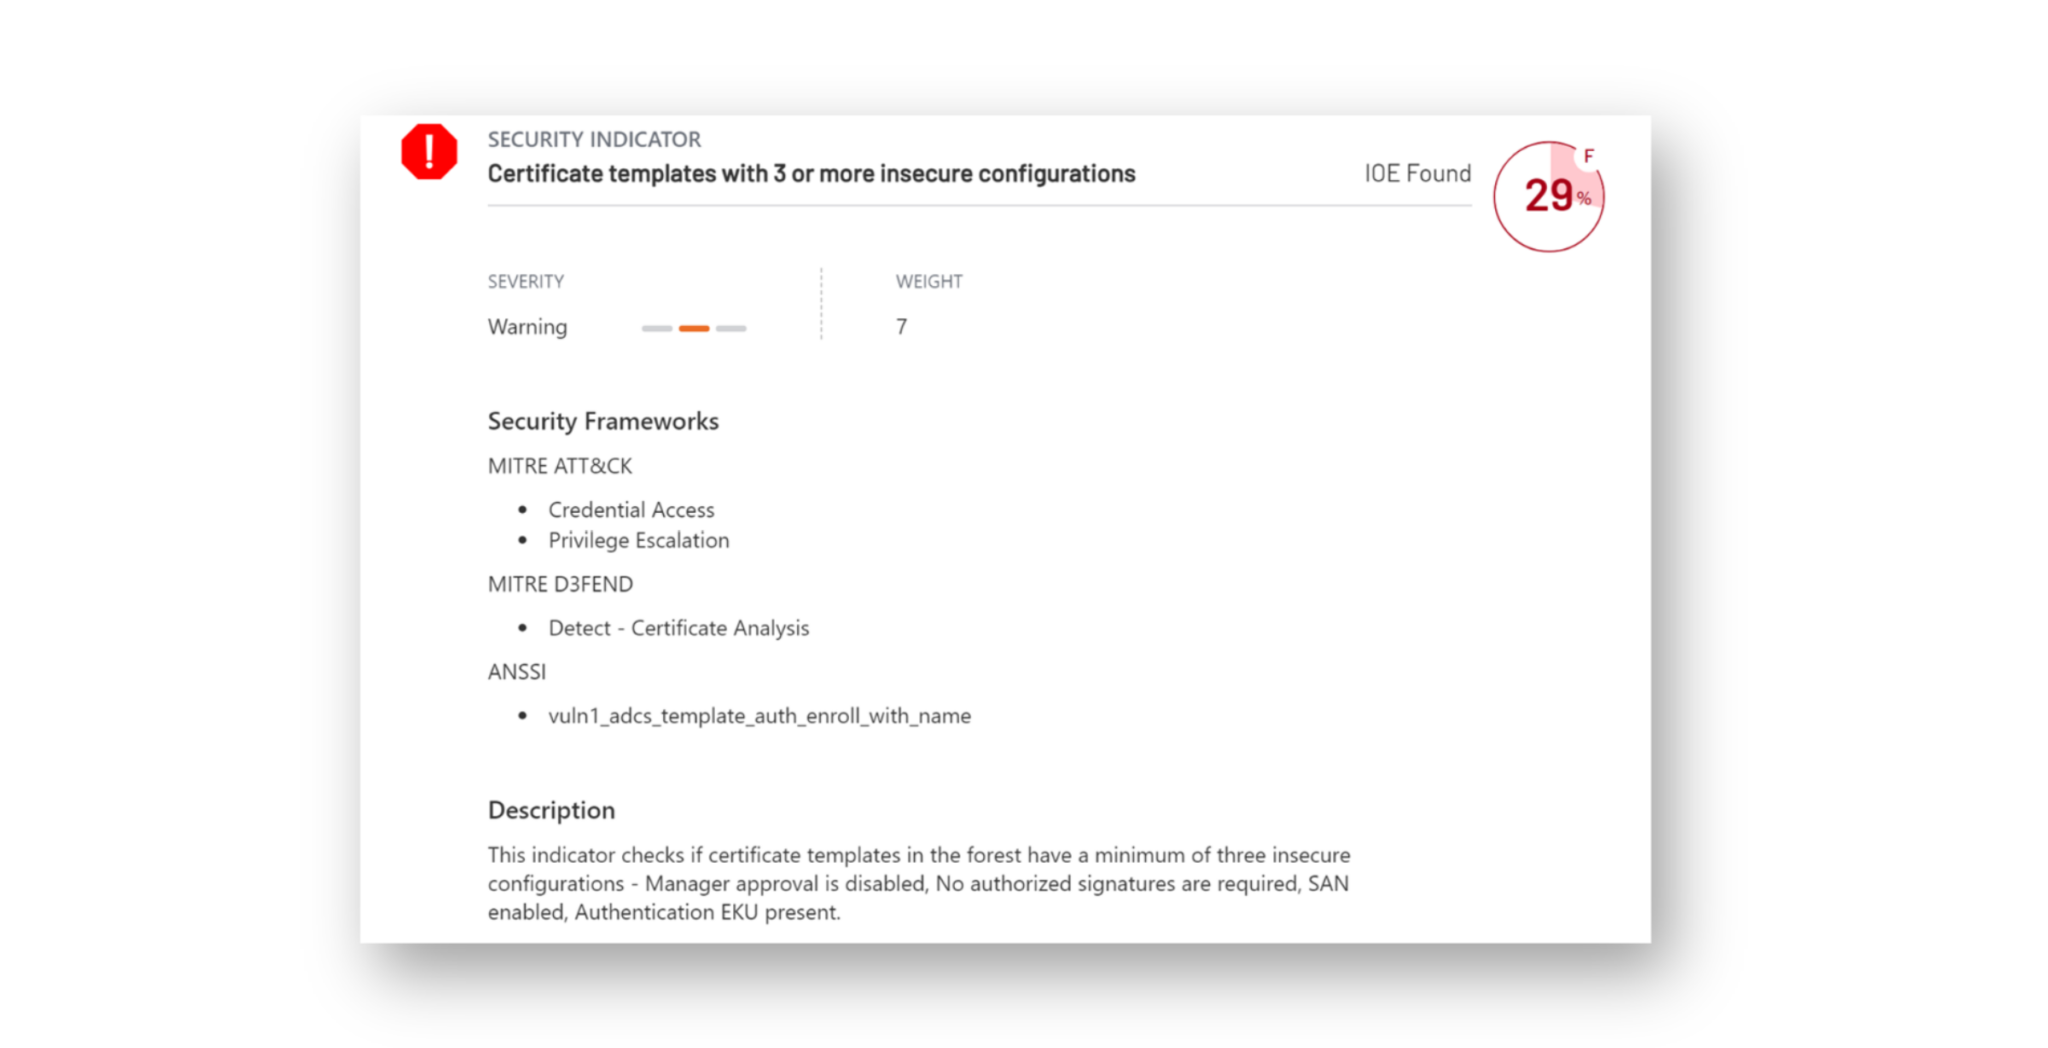Select the Privilege Escalation list item

tap(638, 540)
